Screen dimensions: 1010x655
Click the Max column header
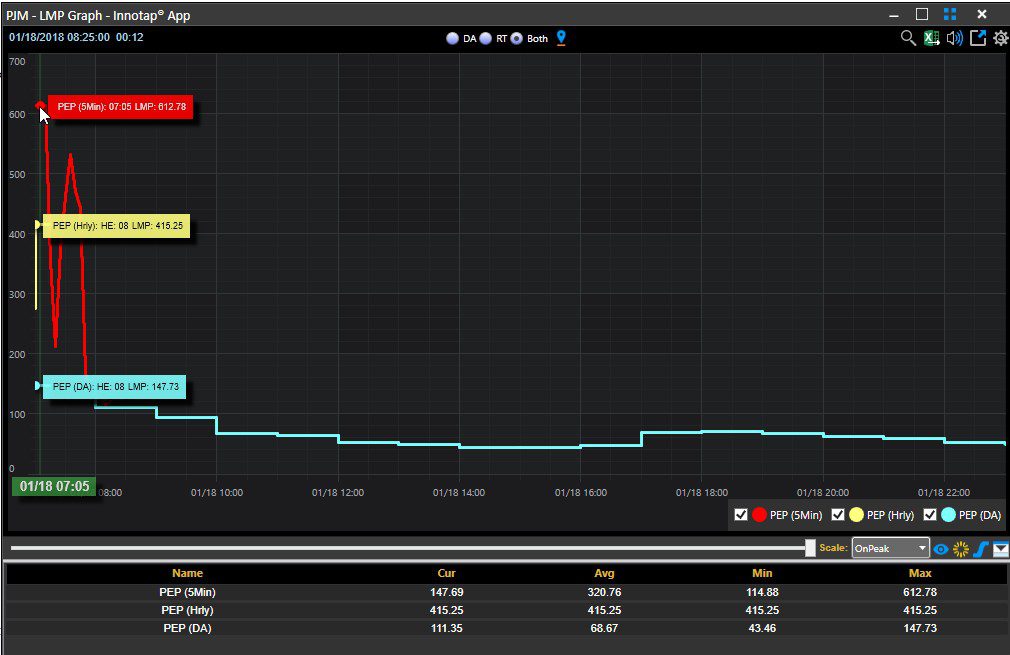click(x=920, y=573)
